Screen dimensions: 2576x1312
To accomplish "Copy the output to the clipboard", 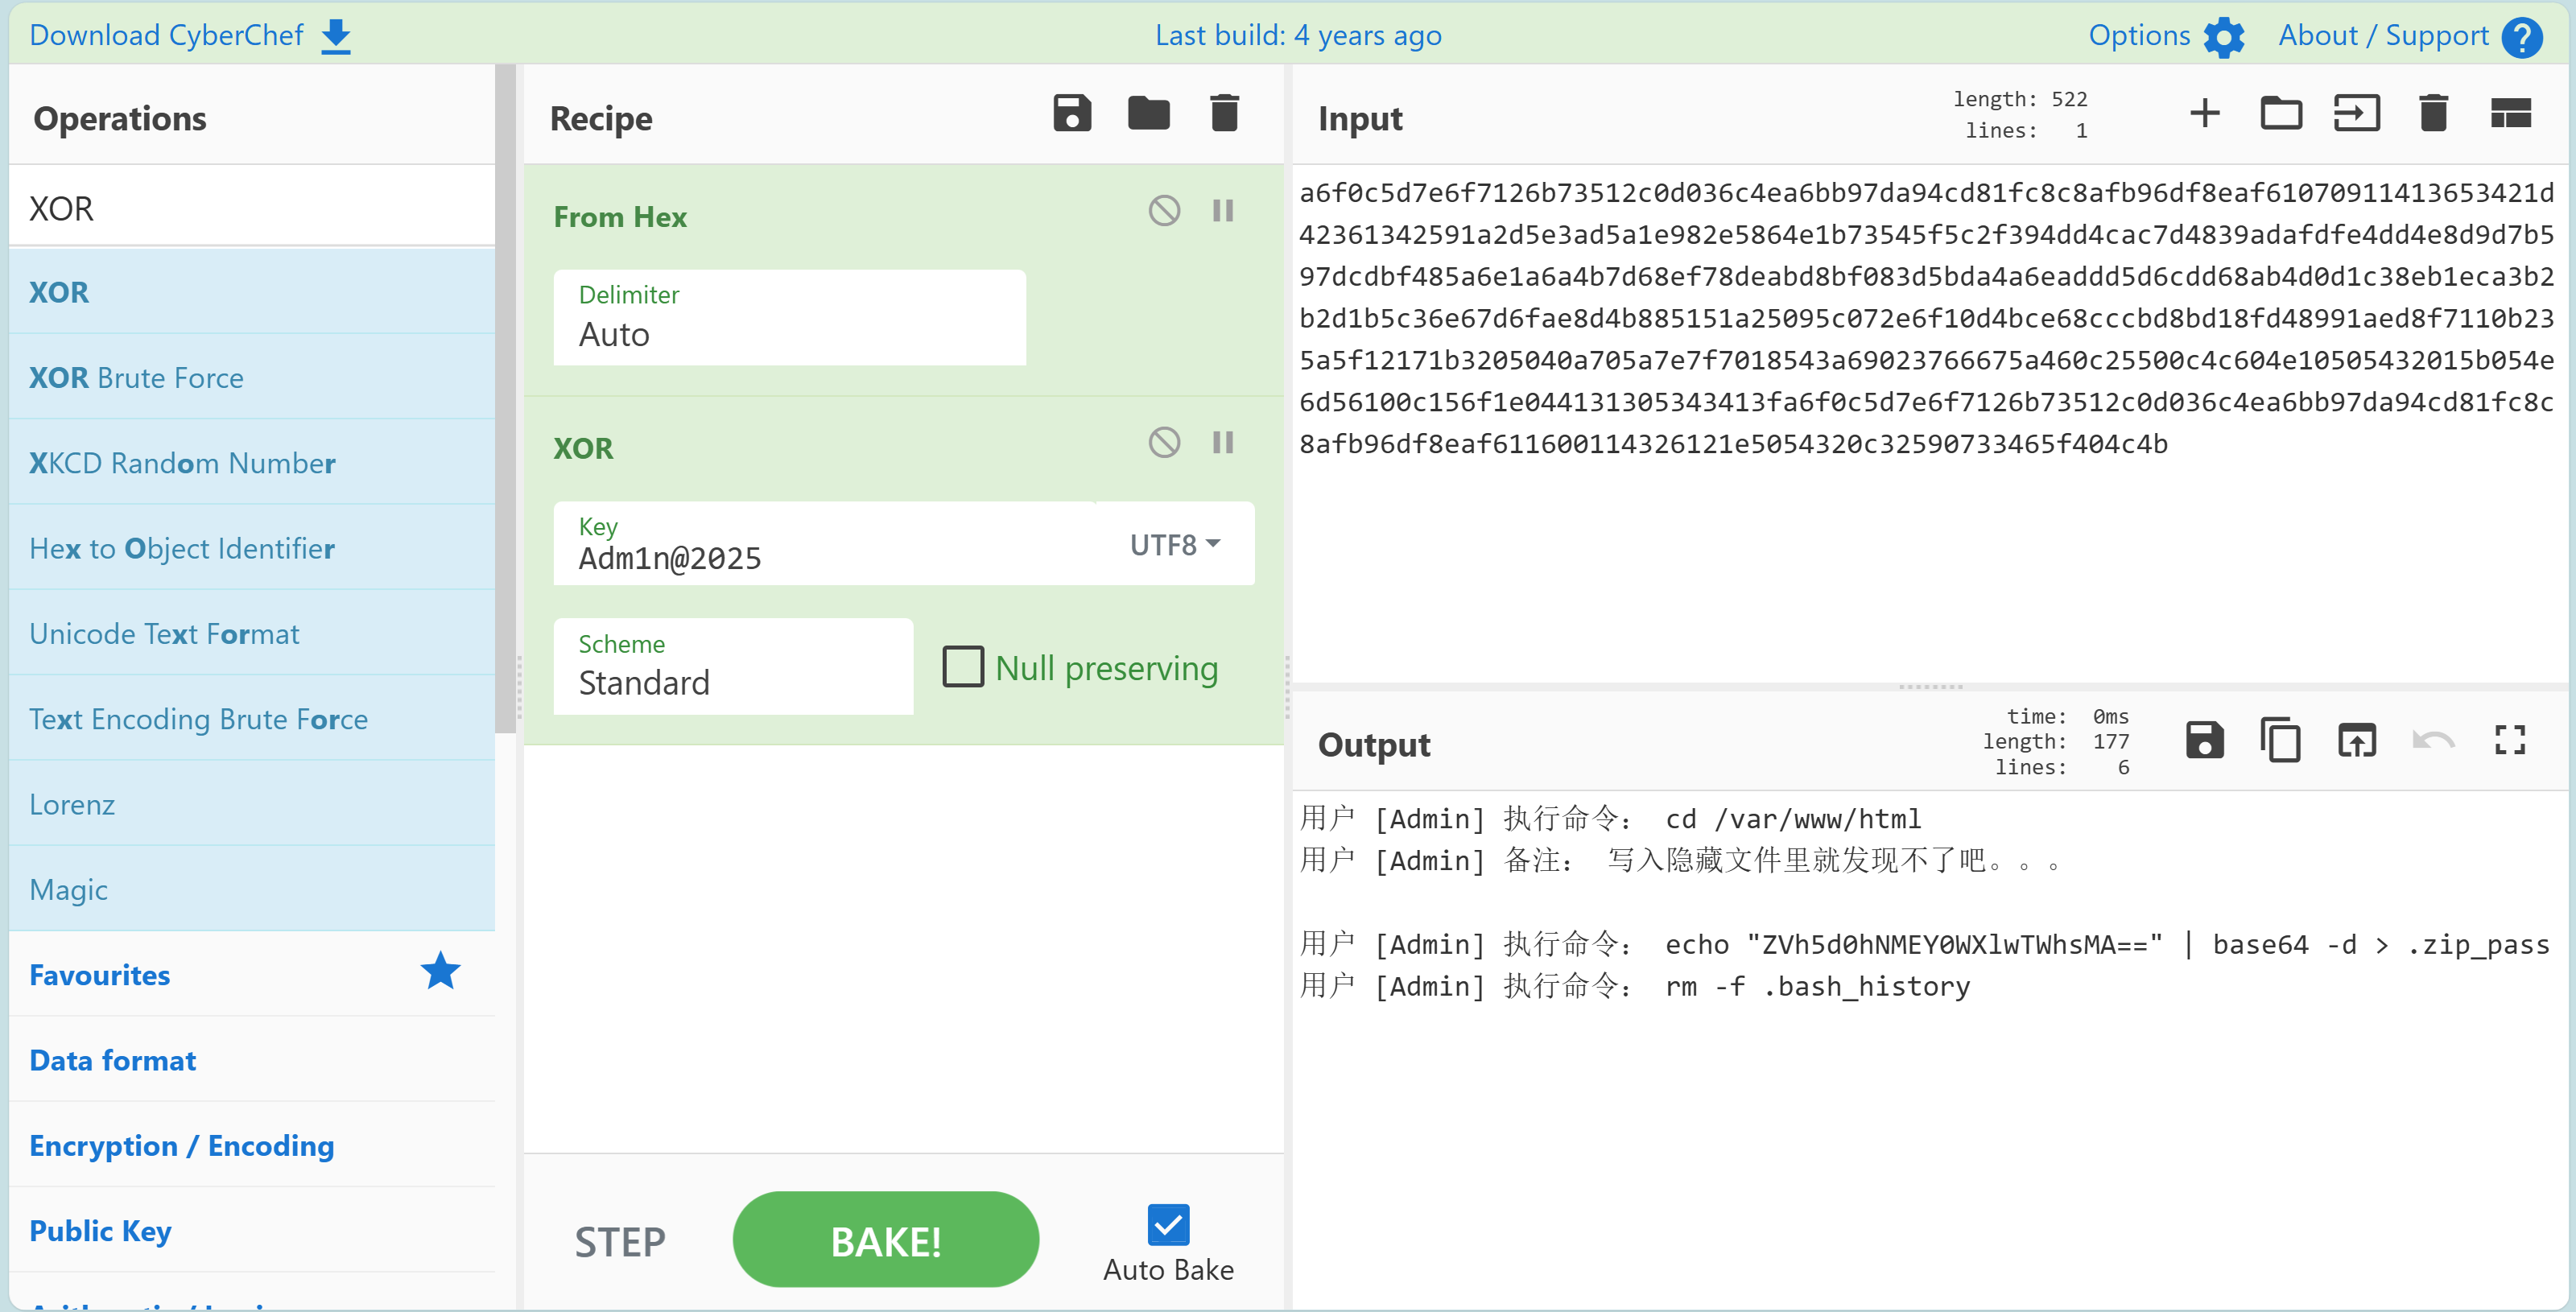I will [x=2280, y=741].
